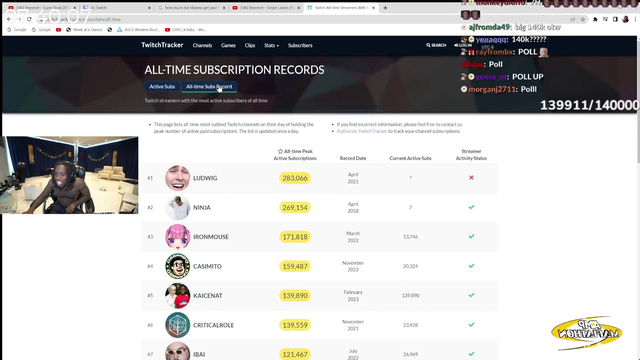
Task: Open the Chrome three-dot menu
Action: 635,19
